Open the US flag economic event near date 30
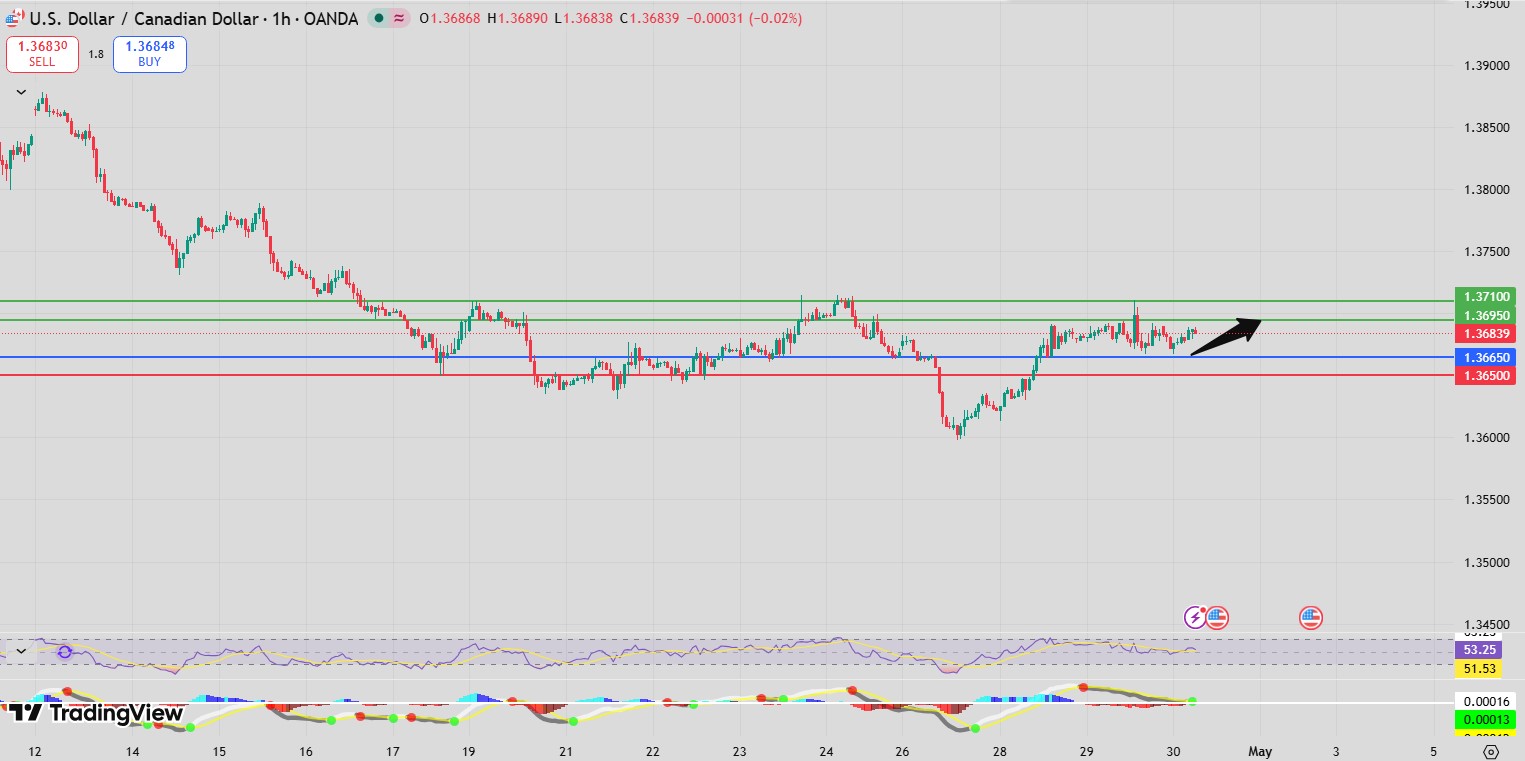This screenshot has height=761, width=1525. pos(1216,617)
